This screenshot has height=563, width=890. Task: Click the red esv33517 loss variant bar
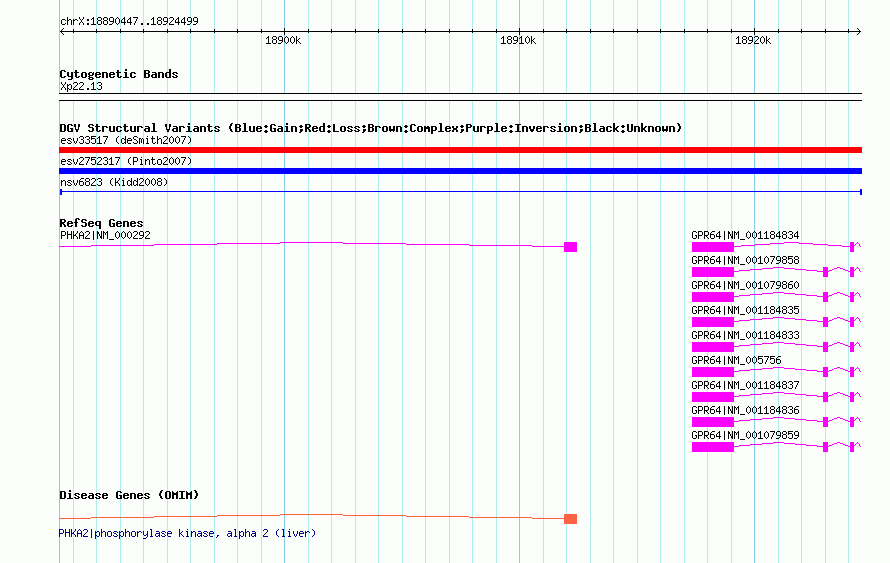[x=460, y=150]
